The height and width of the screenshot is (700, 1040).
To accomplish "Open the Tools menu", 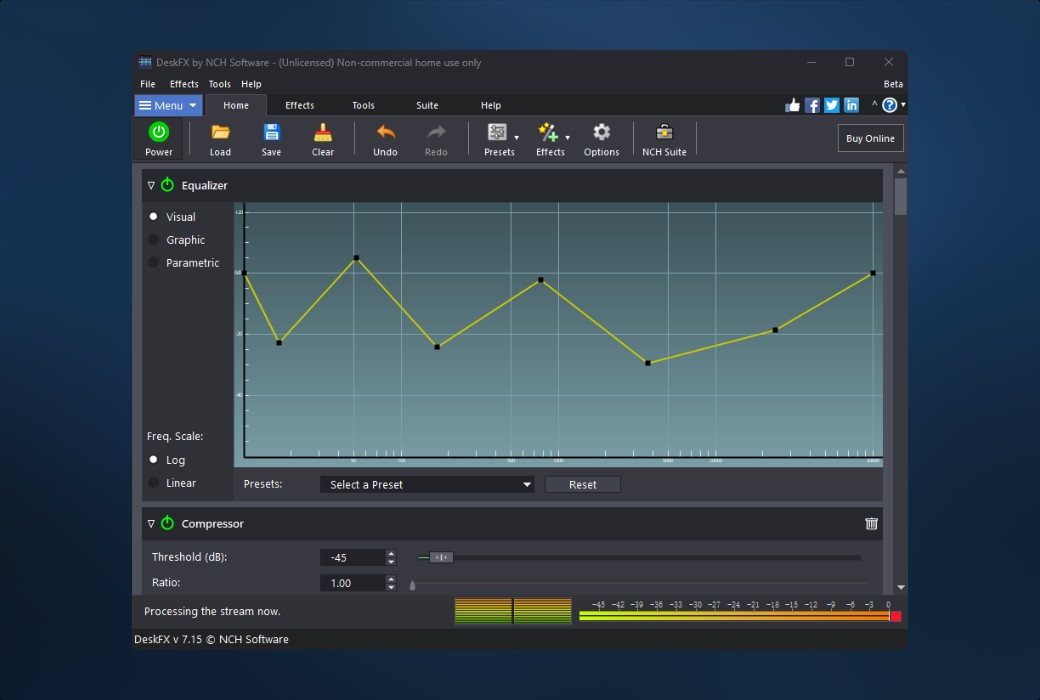I will [x=219, y=84].
